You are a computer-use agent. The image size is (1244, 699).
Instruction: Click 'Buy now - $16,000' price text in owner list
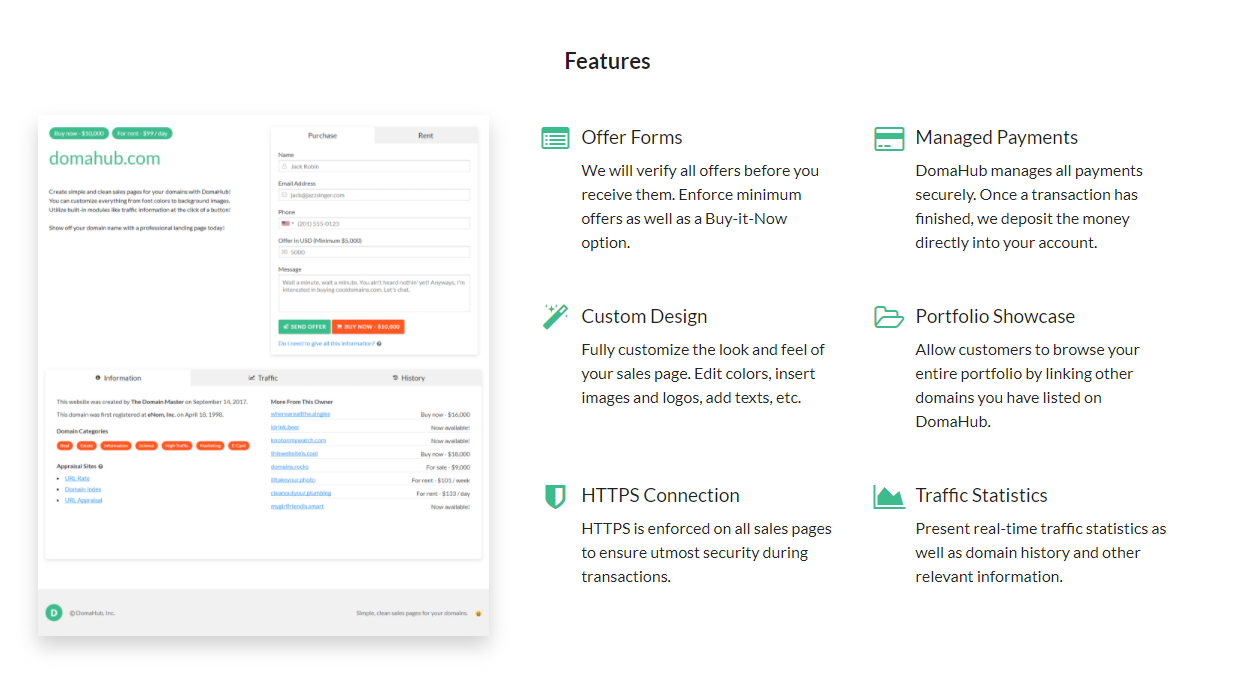445,414
